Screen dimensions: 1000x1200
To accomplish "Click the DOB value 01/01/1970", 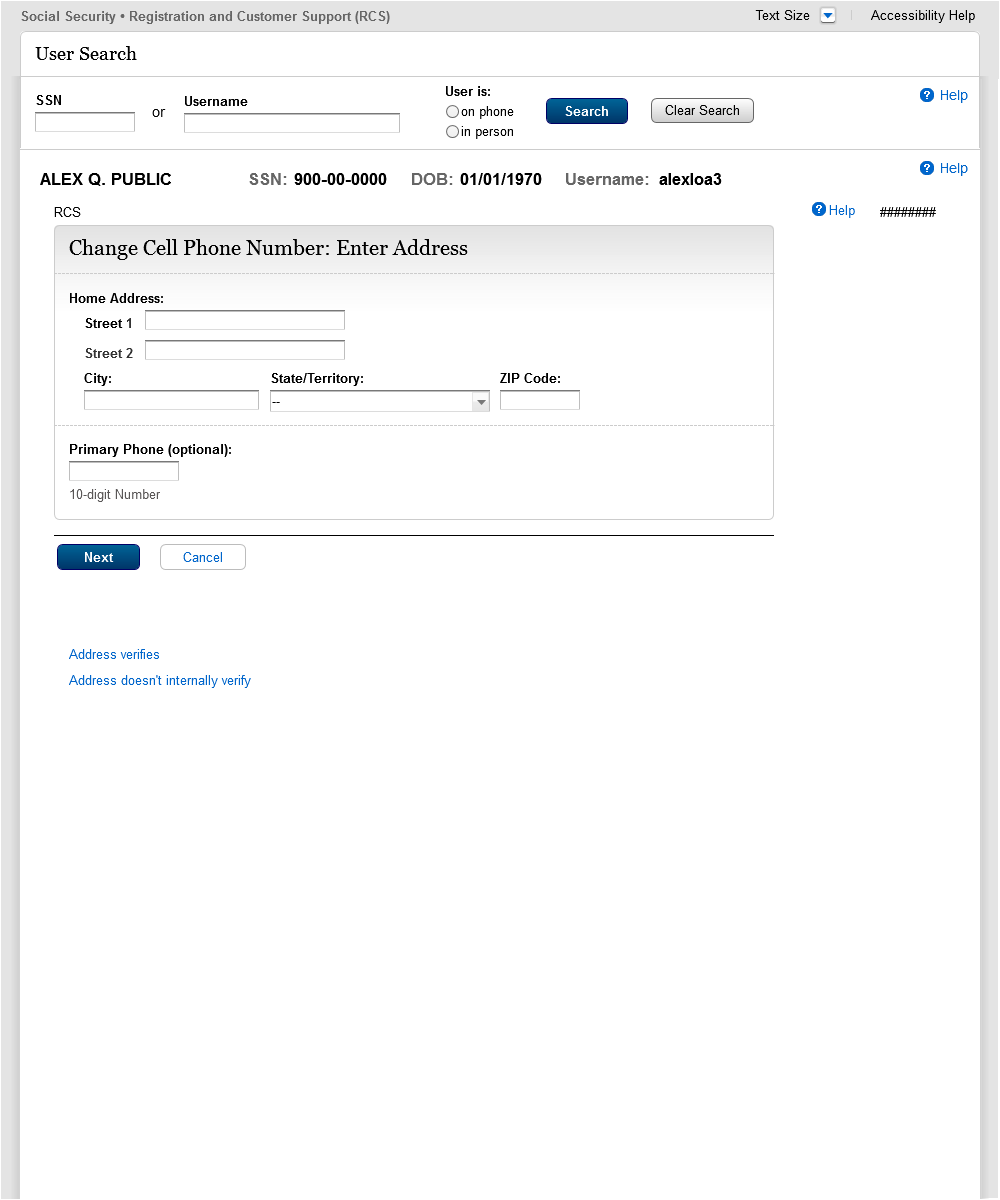I will click(x=501, y=180).
